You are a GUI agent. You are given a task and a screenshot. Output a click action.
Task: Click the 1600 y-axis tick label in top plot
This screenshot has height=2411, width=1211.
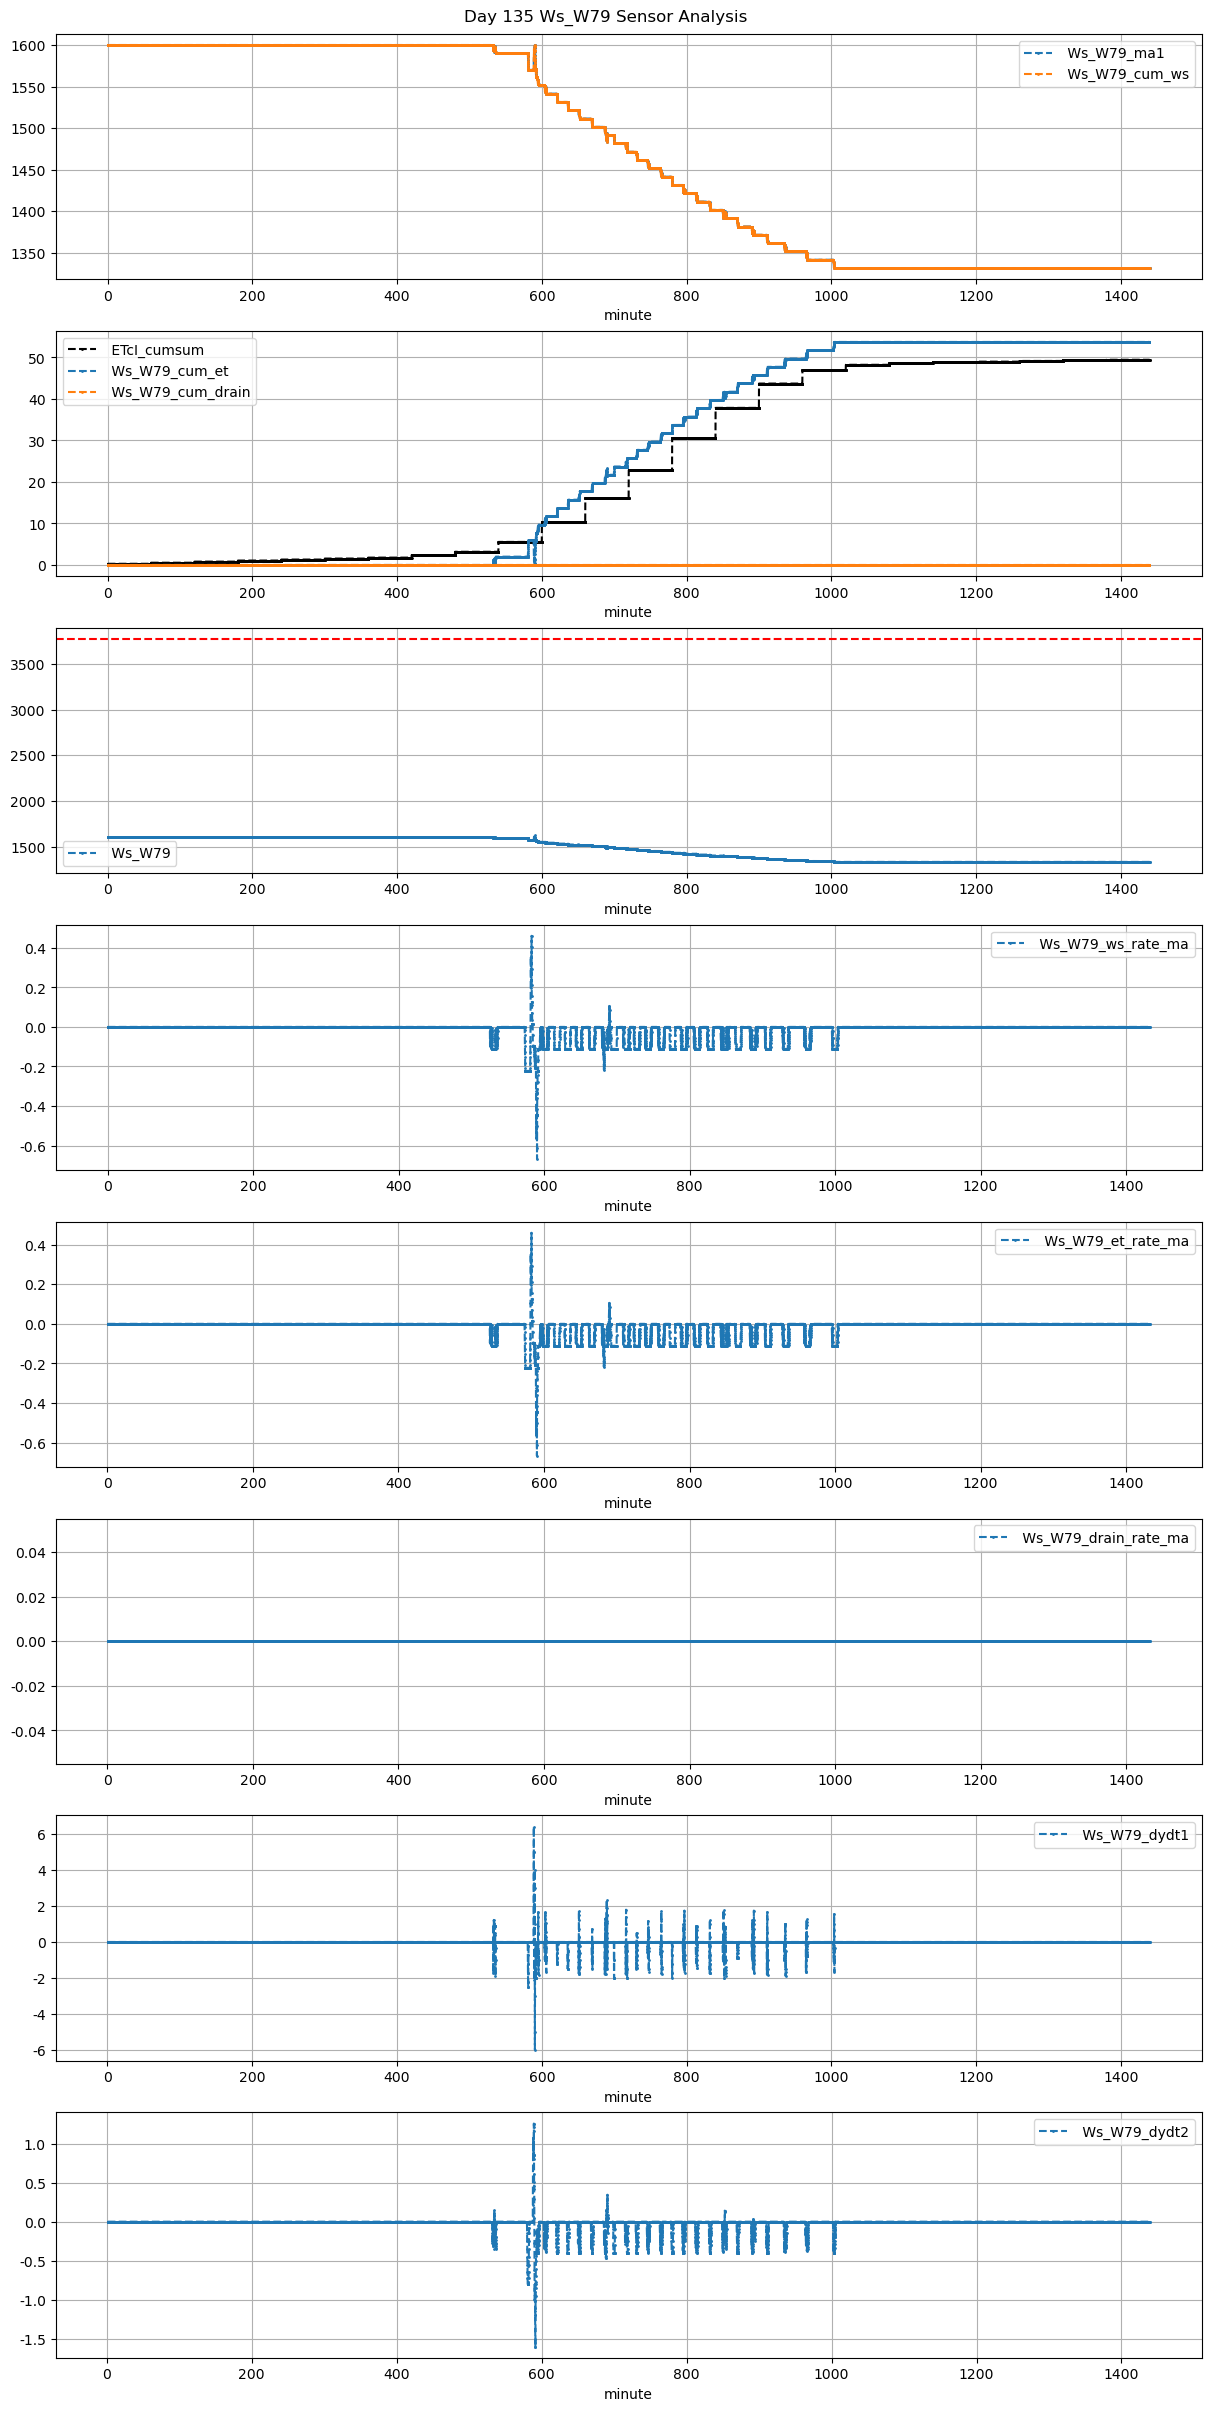pyautogui.click(x=28, y=46)
